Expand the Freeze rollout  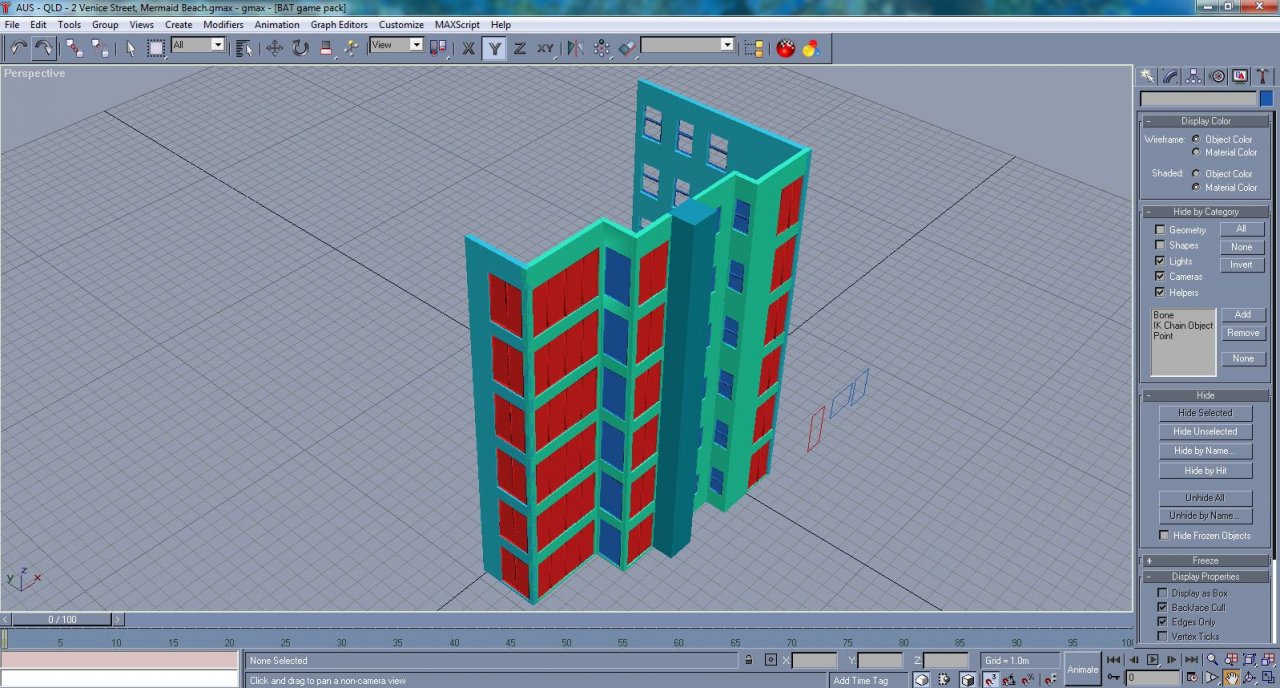(1205, 561)
